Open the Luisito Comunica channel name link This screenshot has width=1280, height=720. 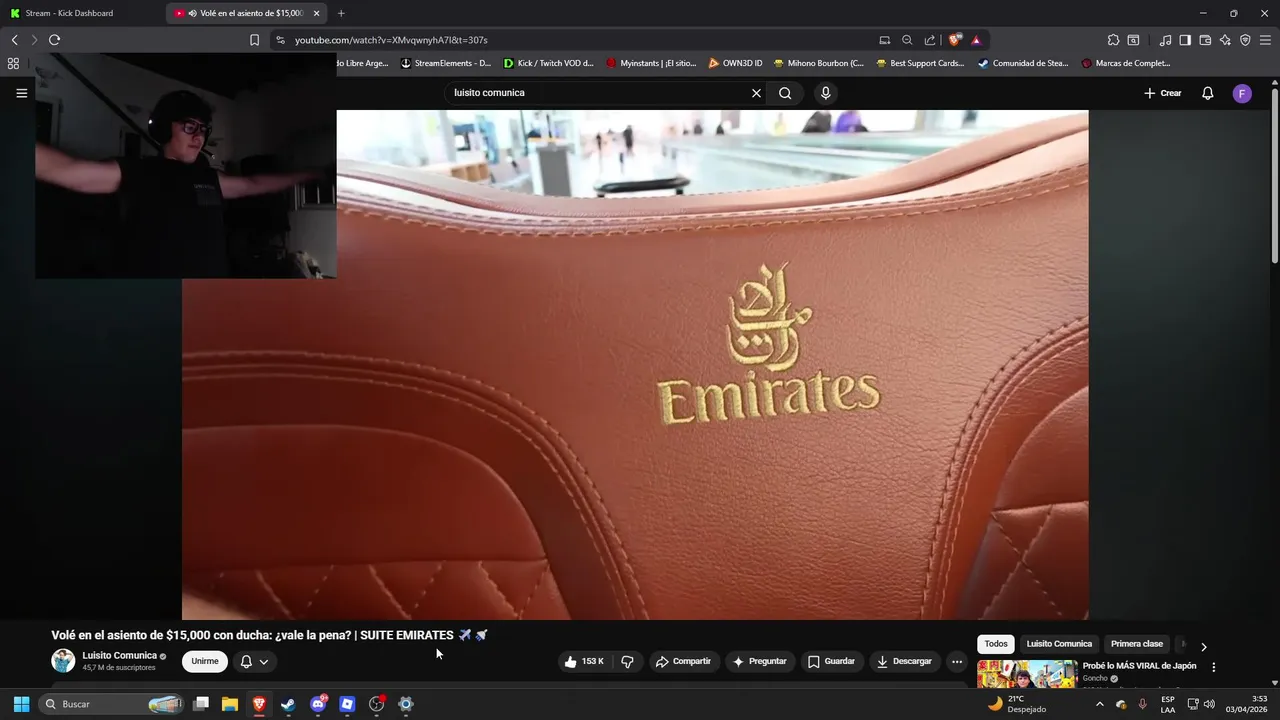pyautogui.click(x=119, y=656)
